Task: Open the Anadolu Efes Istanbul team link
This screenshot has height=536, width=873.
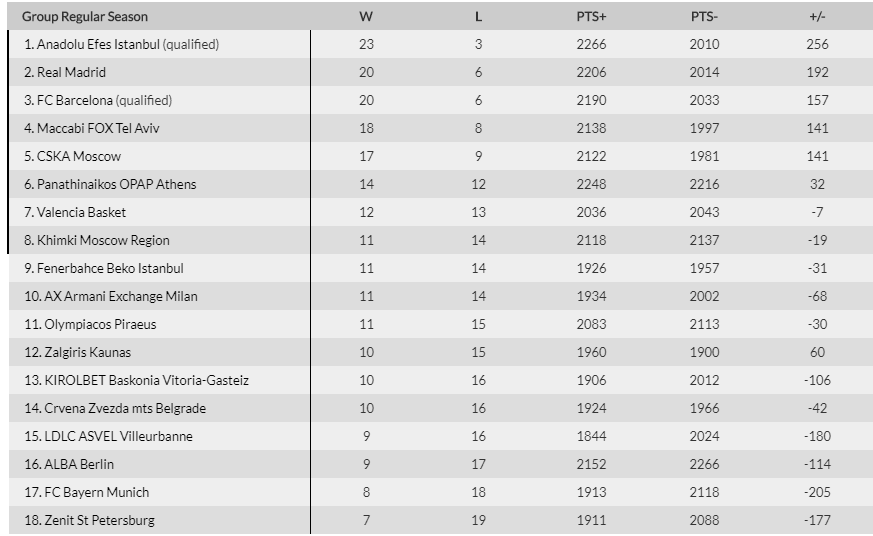Action: point(98,45)
